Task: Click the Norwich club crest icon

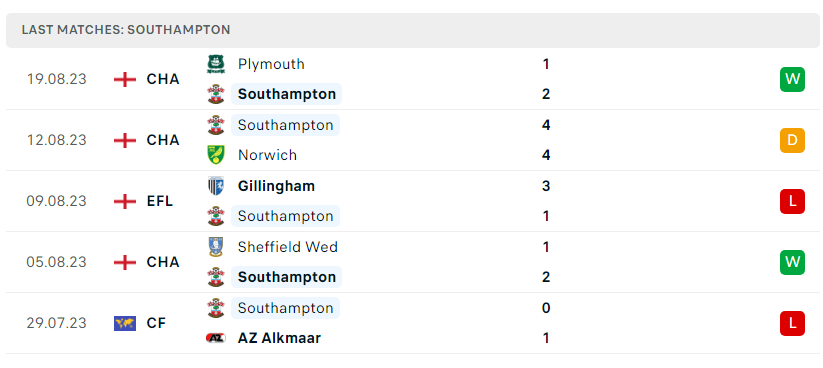Action: coord(216,155)
